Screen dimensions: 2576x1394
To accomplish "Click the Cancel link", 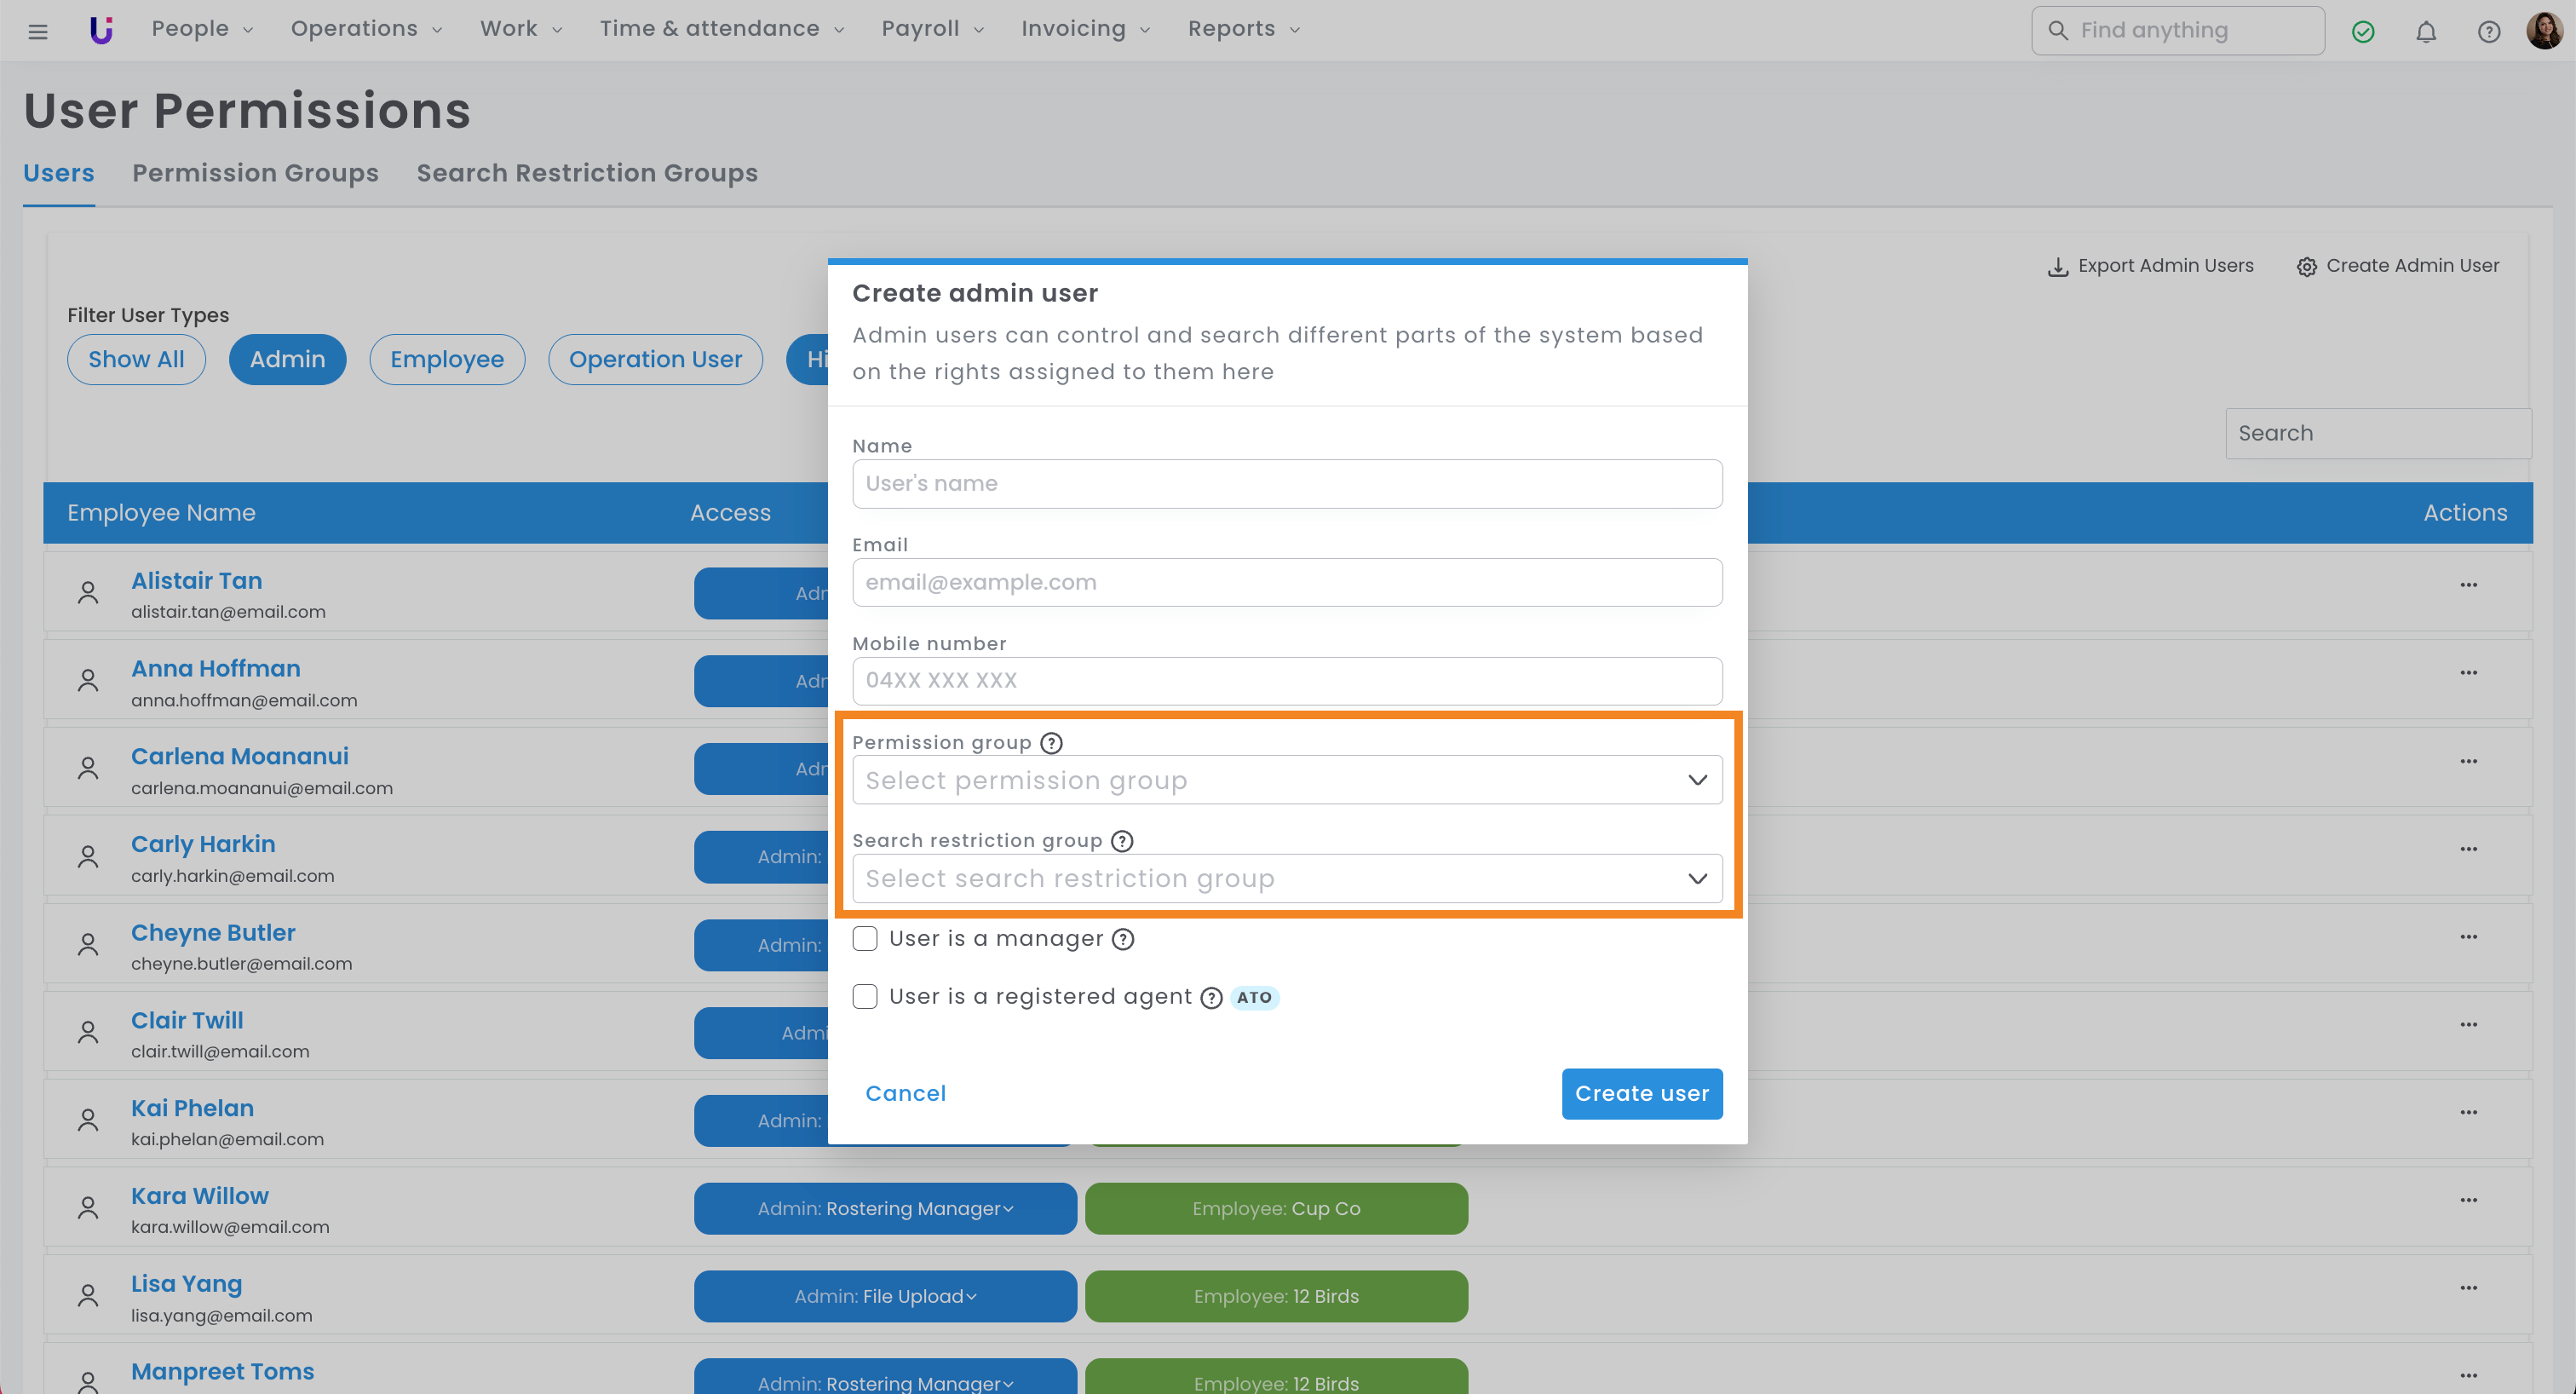I will point(905,1093).
